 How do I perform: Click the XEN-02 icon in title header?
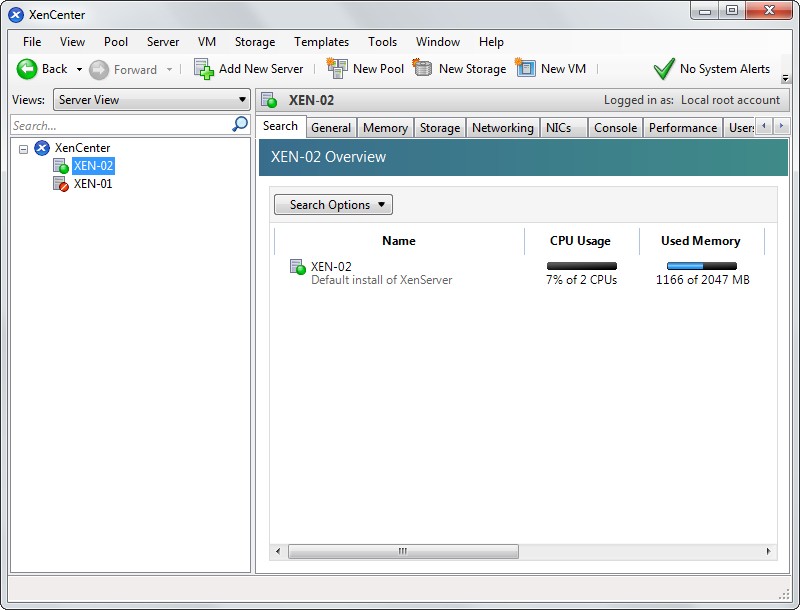point(269,100)
